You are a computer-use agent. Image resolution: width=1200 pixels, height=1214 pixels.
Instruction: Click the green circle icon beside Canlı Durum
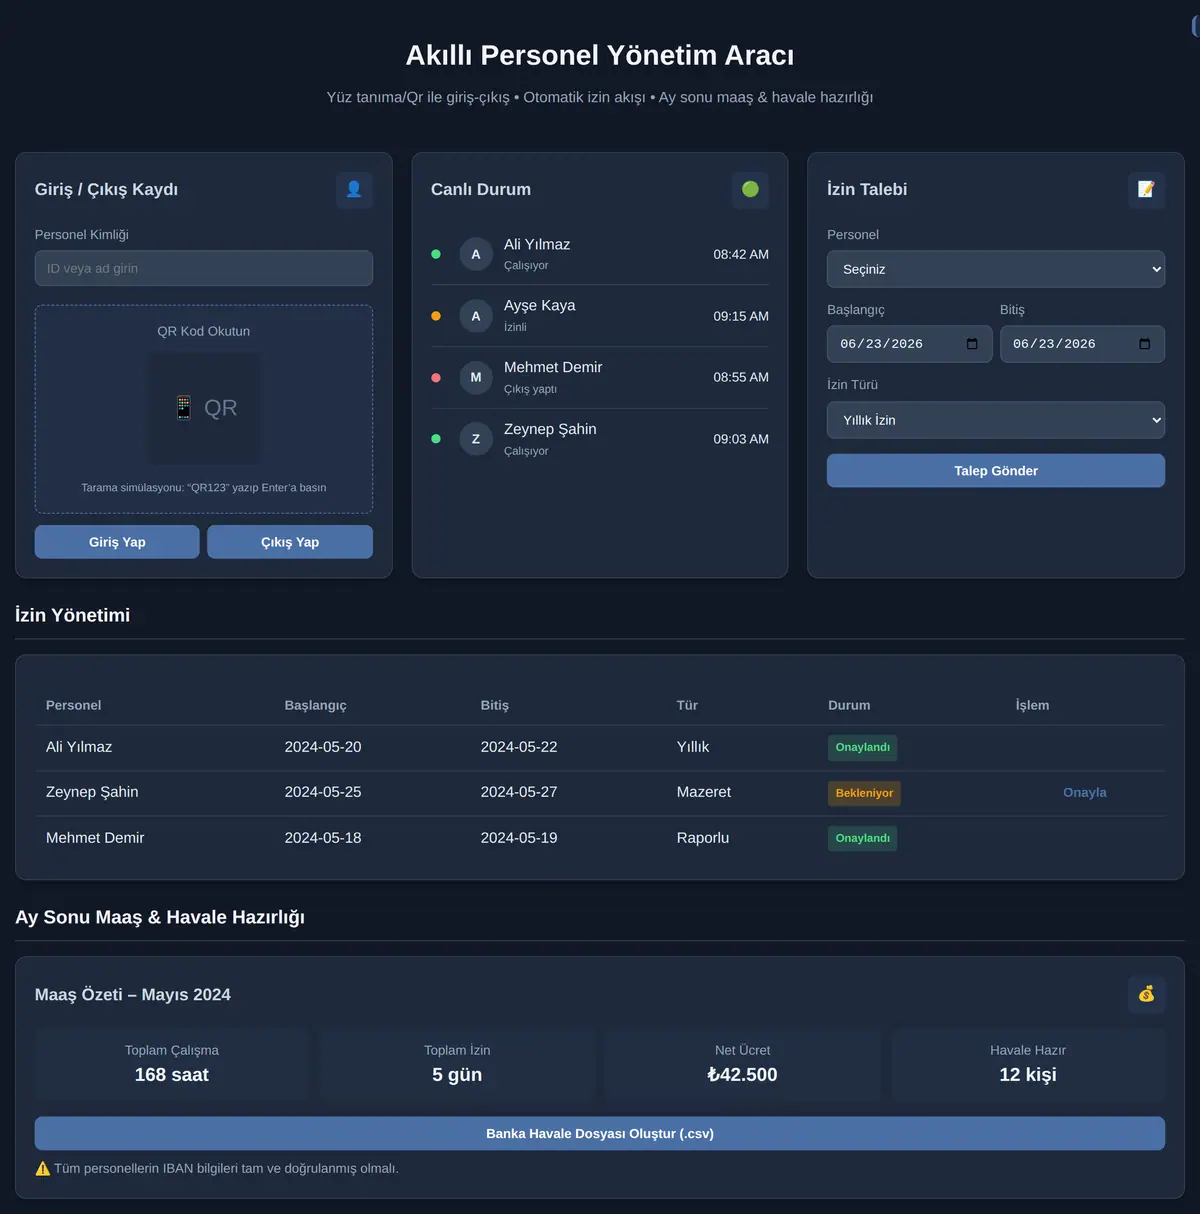[750, 189]
